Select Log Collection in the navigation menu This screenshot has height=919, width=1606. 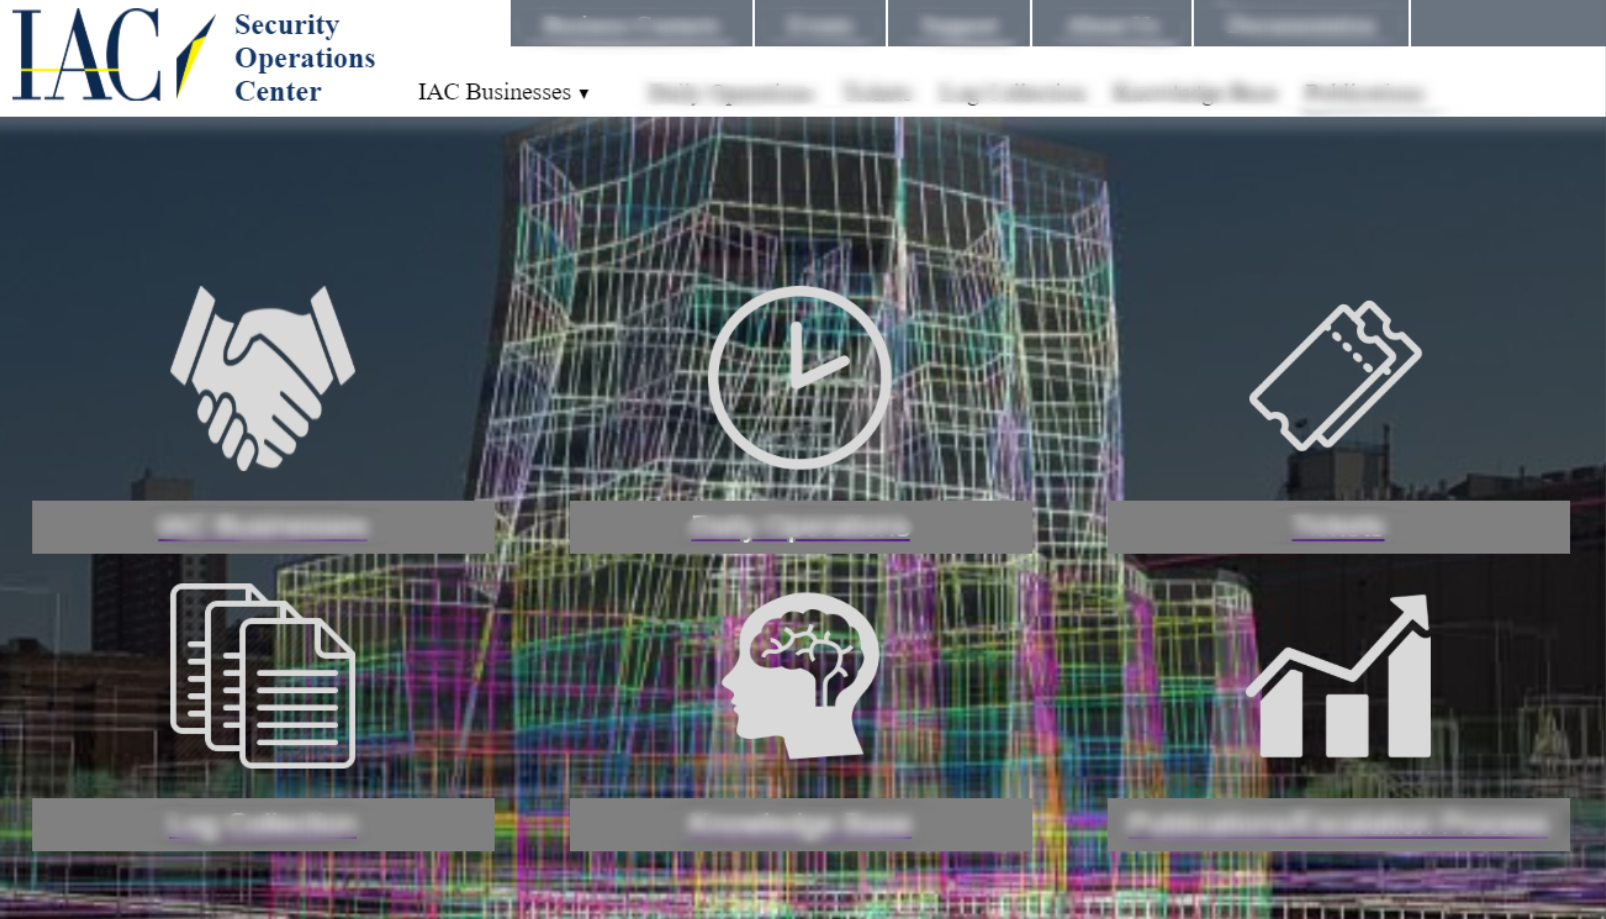pos(1012,93)
